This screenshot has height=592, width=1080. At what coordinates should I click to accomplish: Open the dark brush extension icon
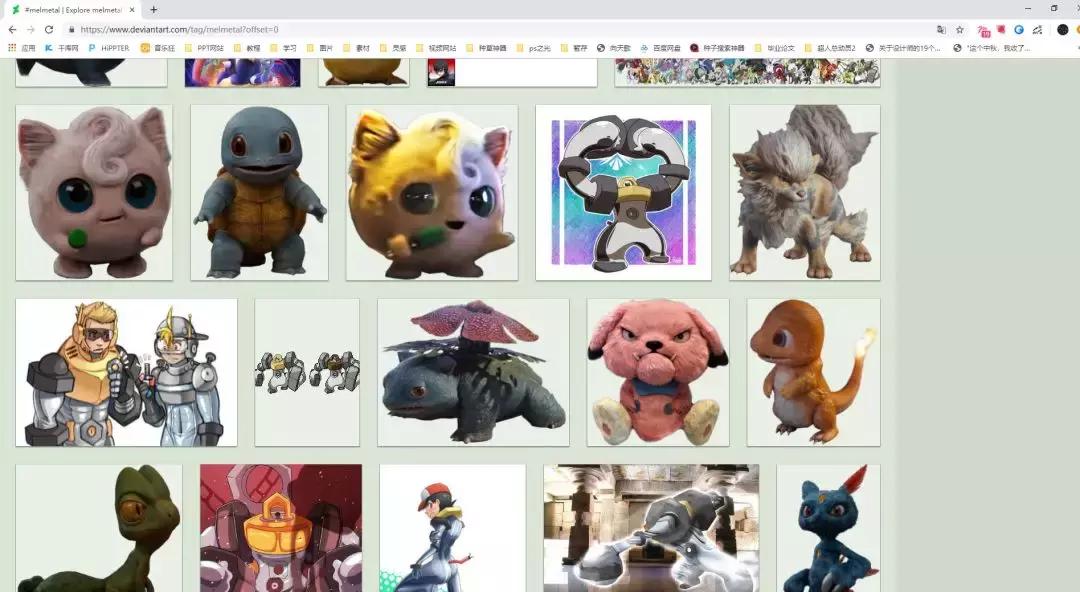tap(1037, 30)
